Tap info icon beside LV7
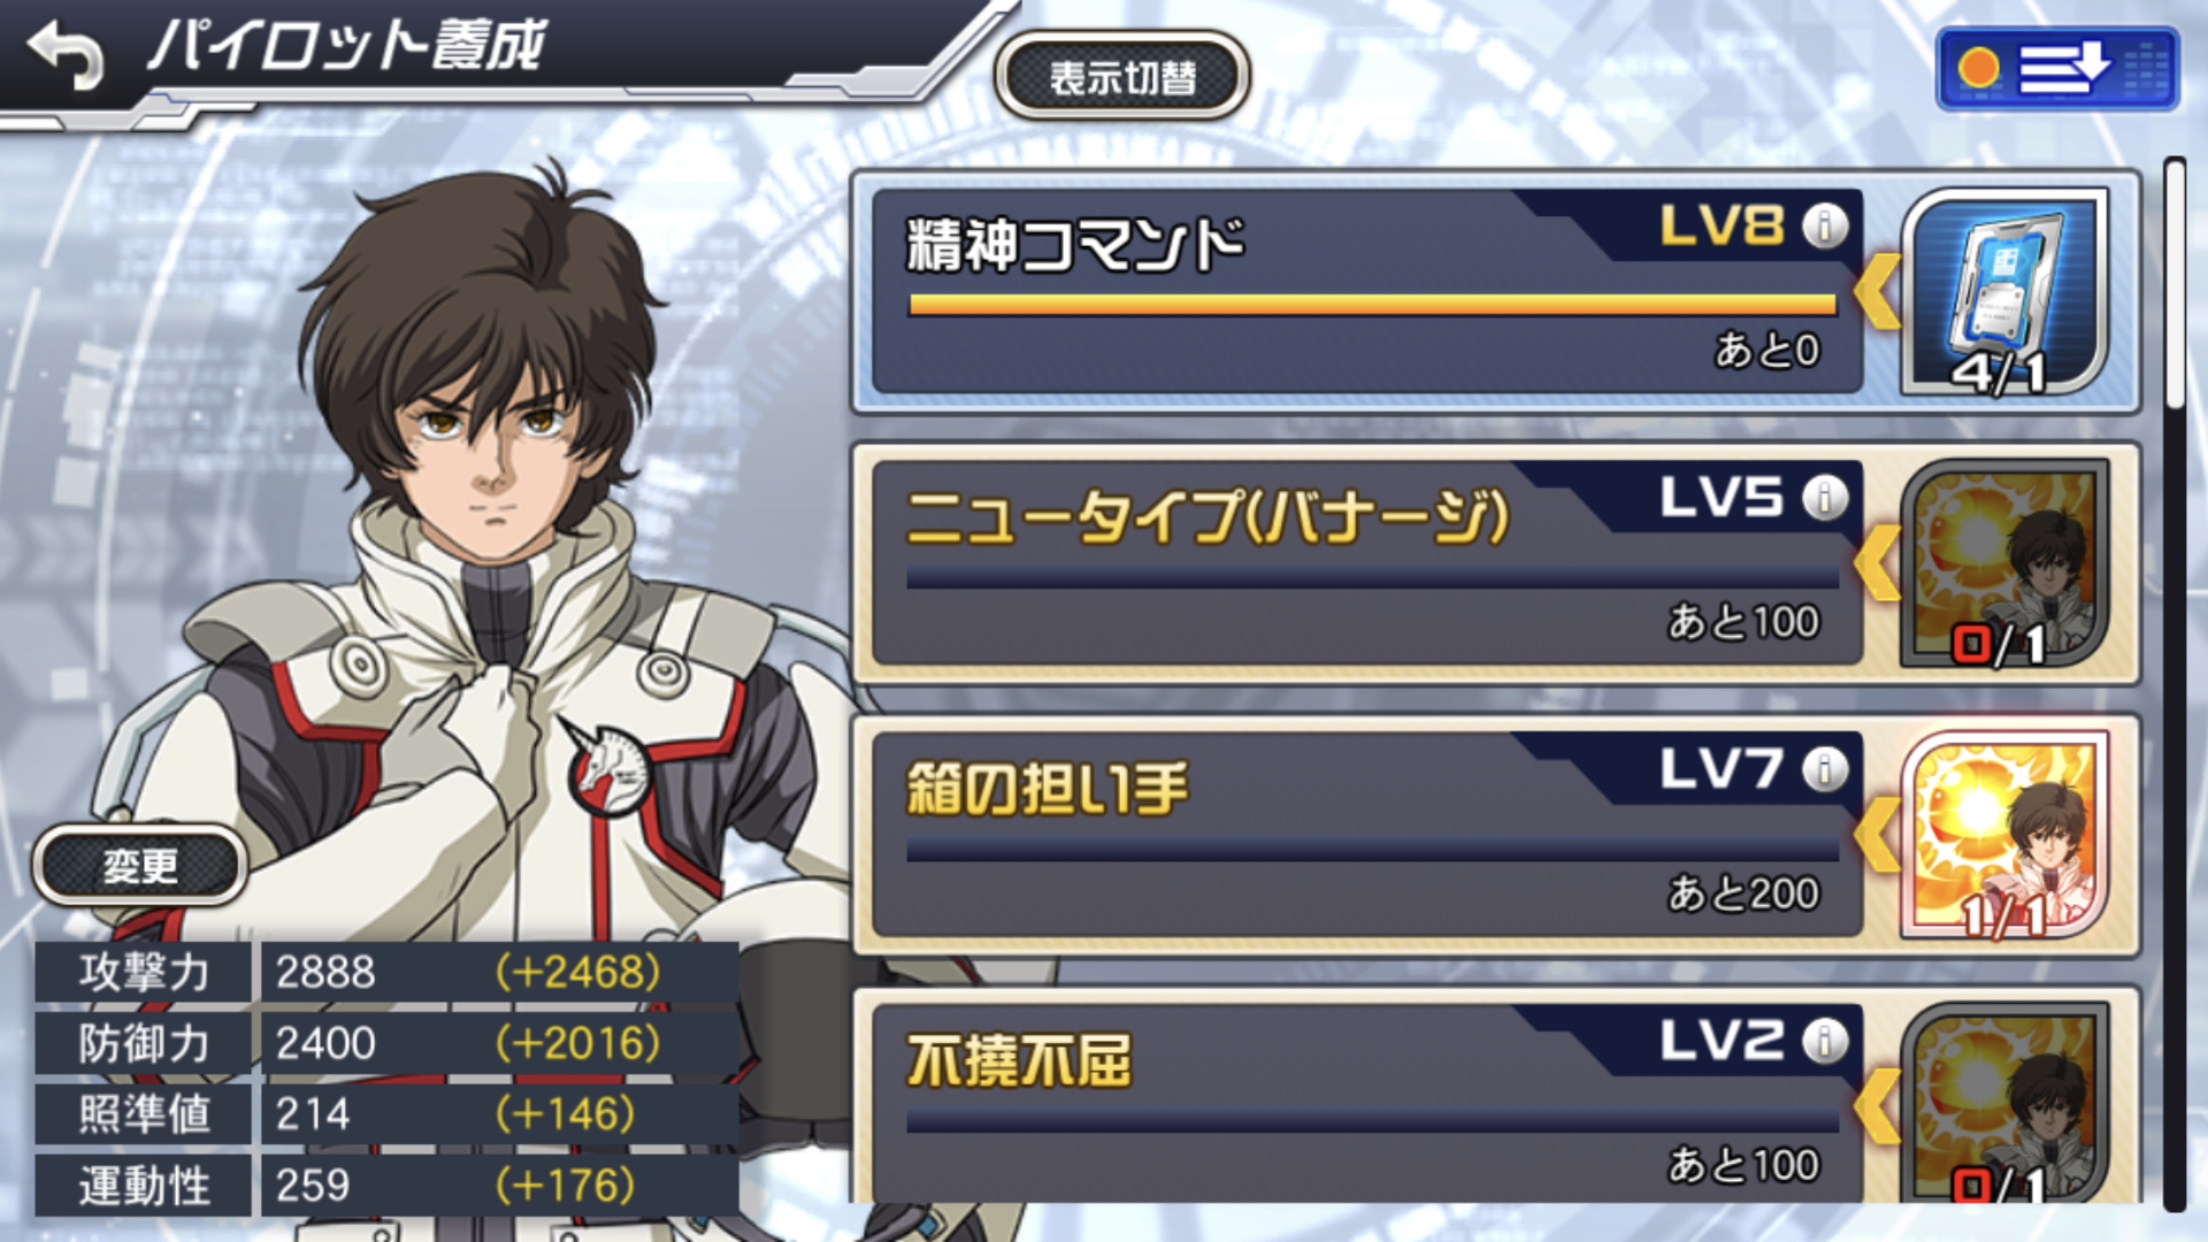This screenshot has width=2208, height=1242. pos(1825,769)
